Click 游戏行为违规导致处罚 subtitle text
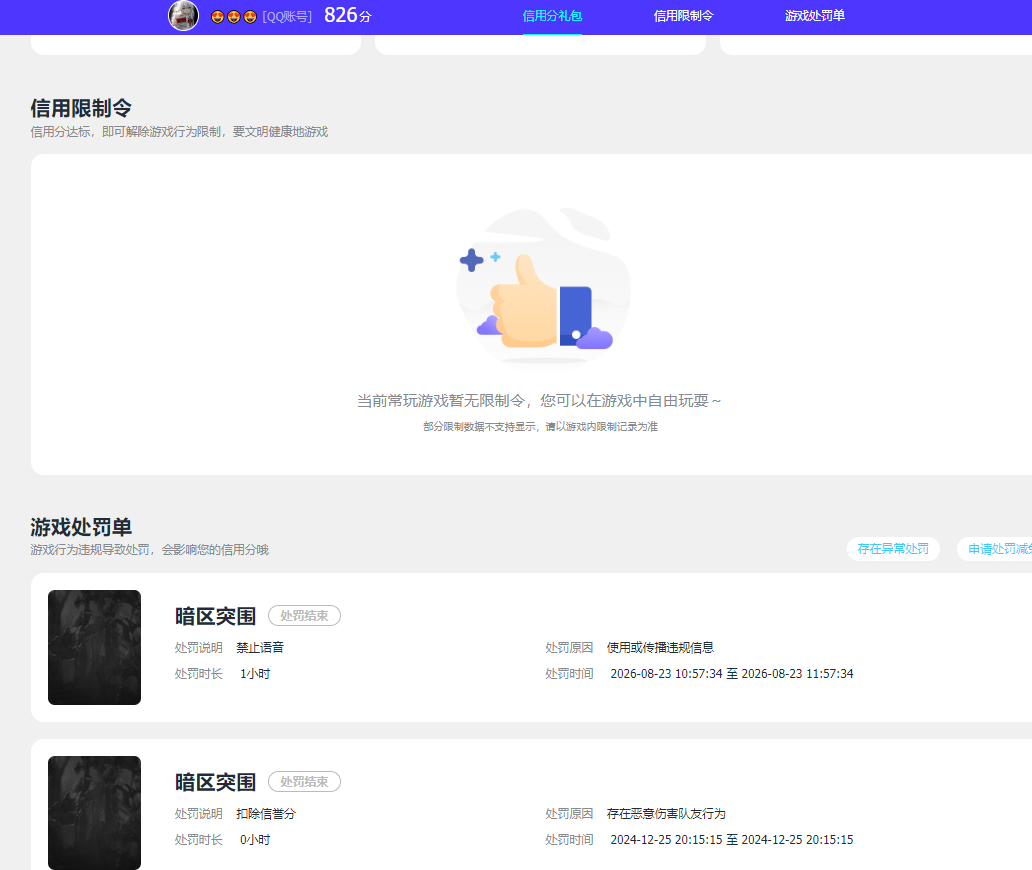The height and width of the screenshot is (870, 1032). pyautogui.click(x=149, y=550)
